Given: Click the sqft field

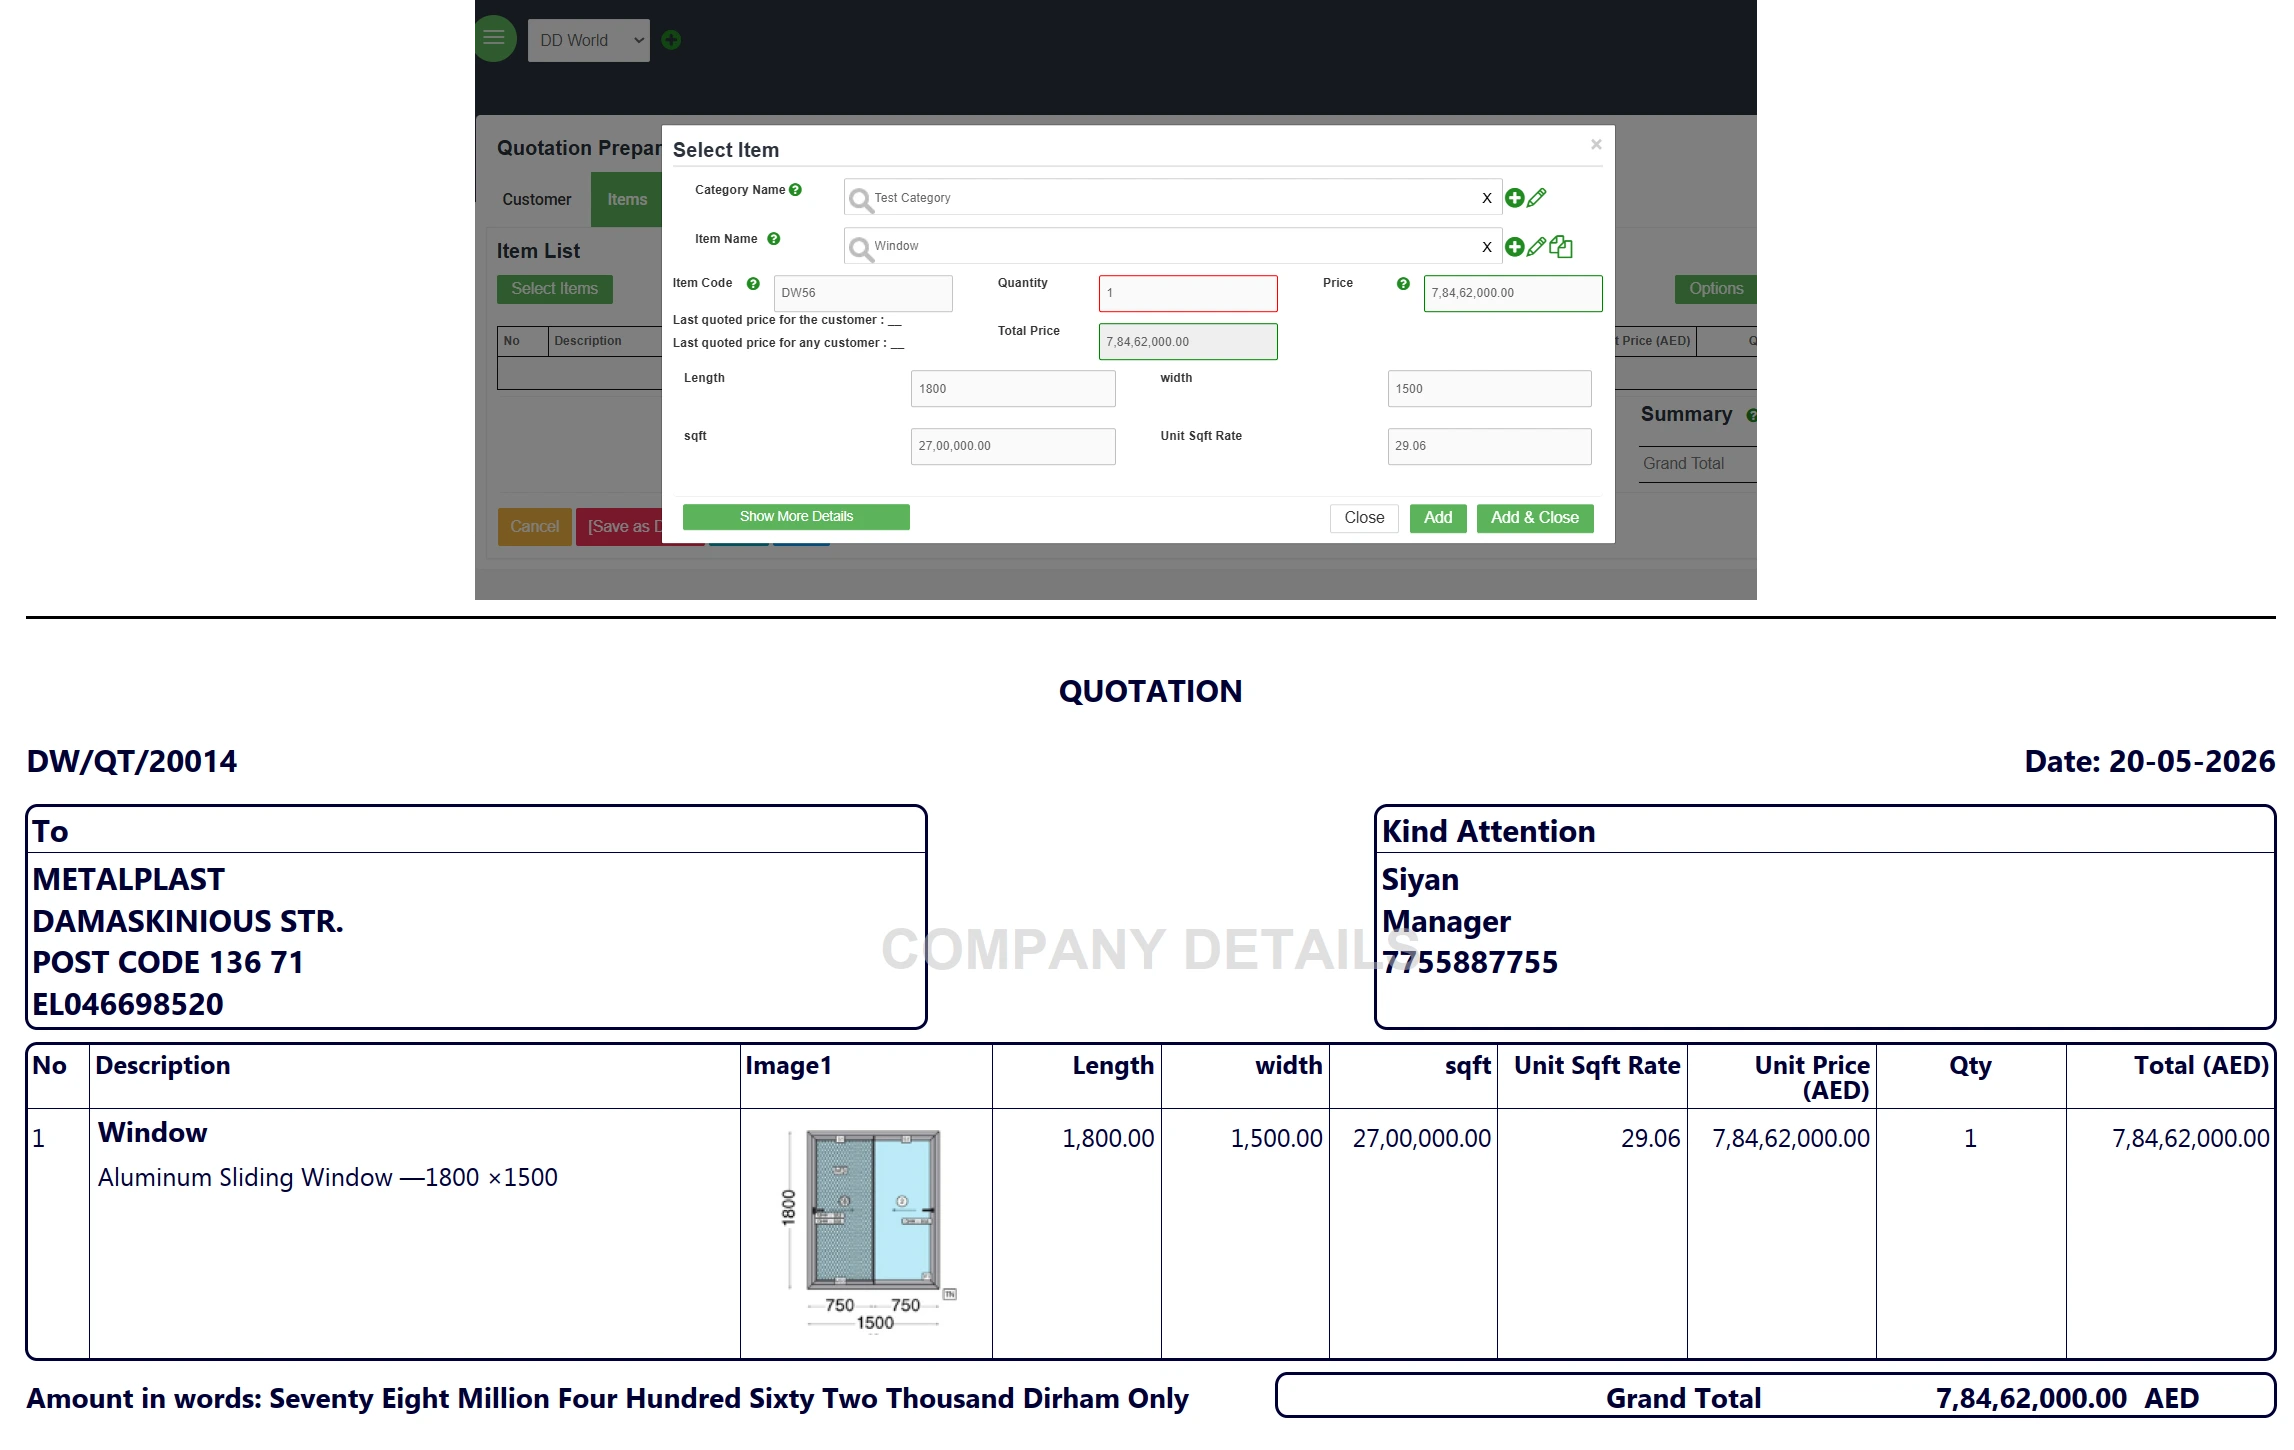Looking at the screenshot, I should click(1013, 446).
